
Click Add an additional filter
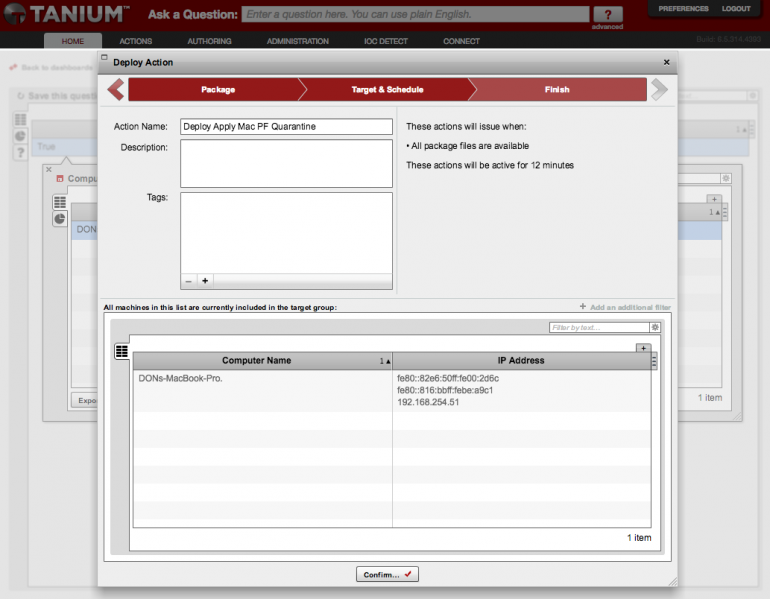pos(625,307)
